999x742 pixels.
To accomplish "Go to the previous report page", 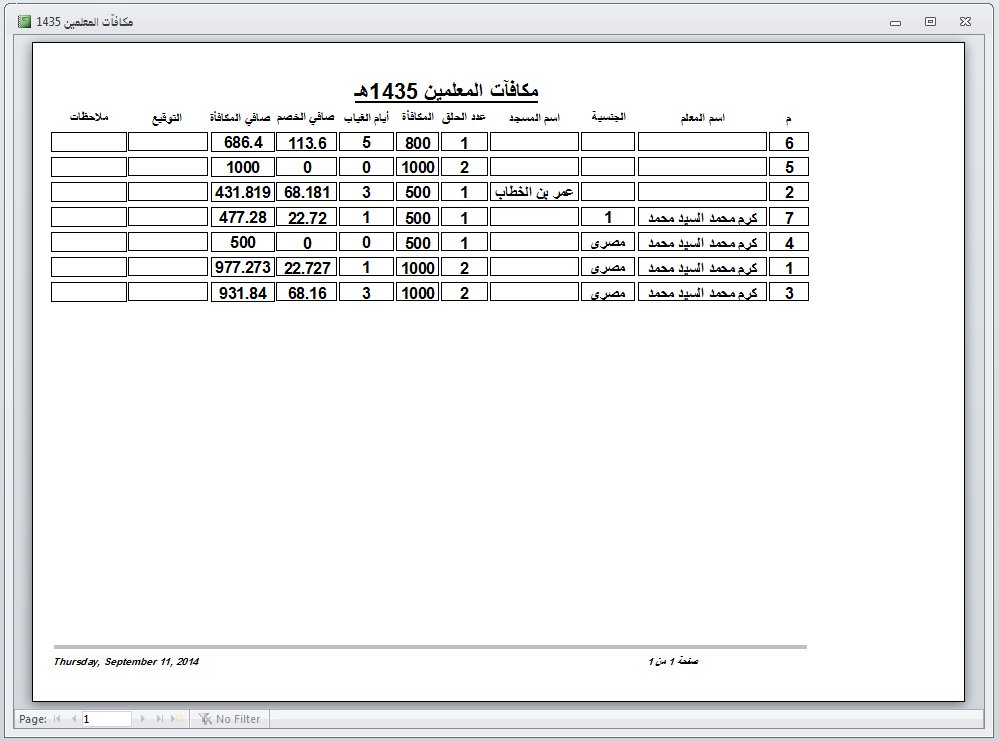I will click(74, 718).
